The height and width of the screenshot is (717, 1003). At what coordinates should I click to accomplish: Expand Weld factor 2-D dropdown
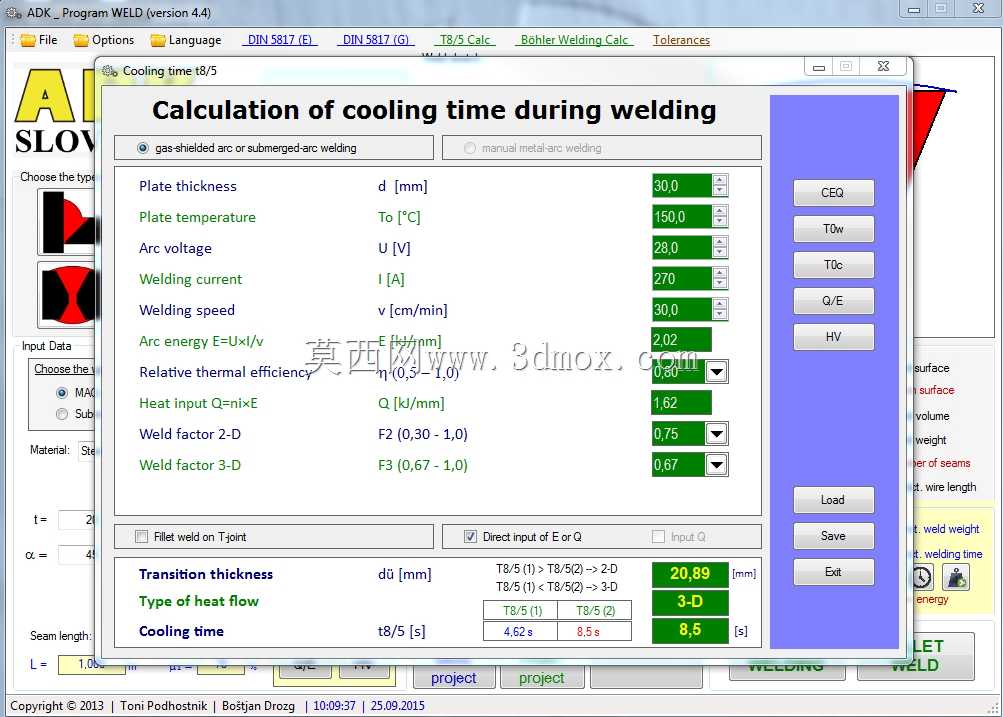[716, 434]
